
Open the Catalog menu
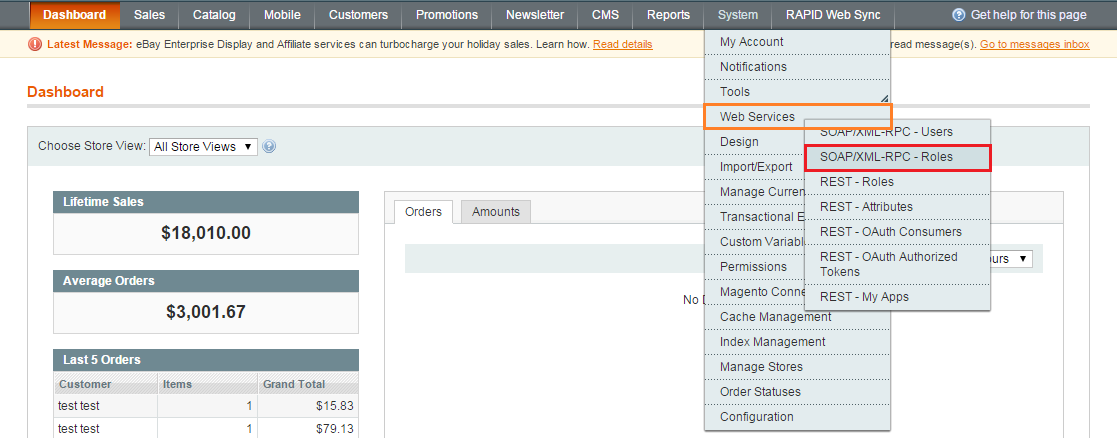[214, 15]
